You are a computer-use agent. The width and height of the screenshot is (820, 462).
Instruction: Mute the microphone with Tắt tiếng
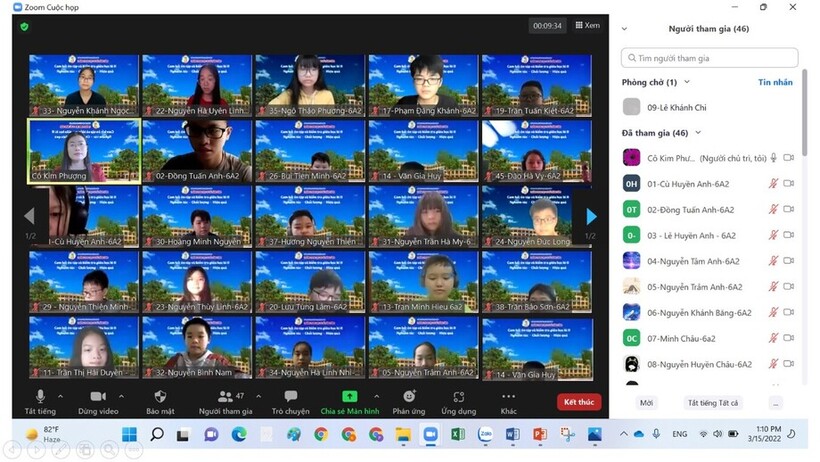pyautogui.click(x=40, y=396)
